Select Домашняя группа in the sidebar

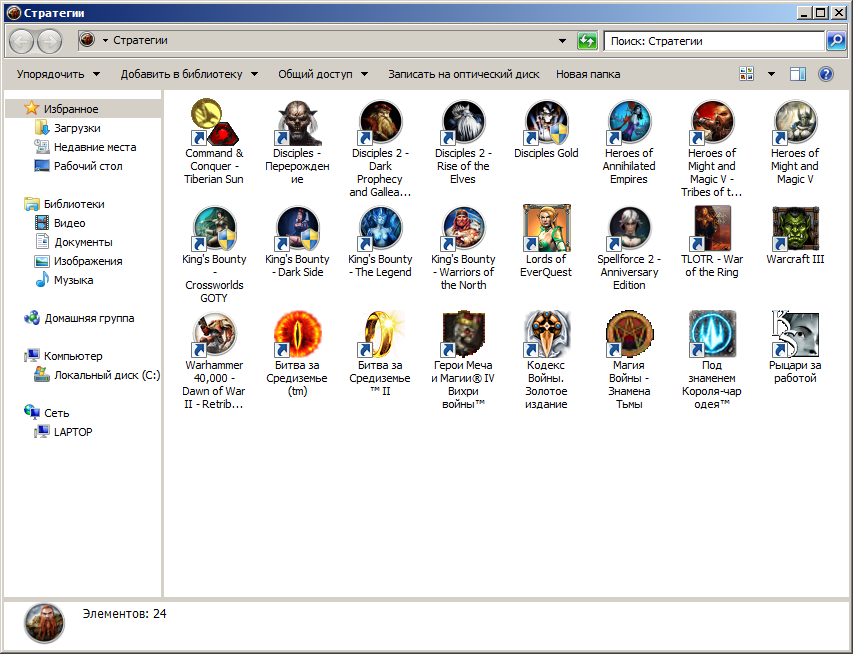89,318
